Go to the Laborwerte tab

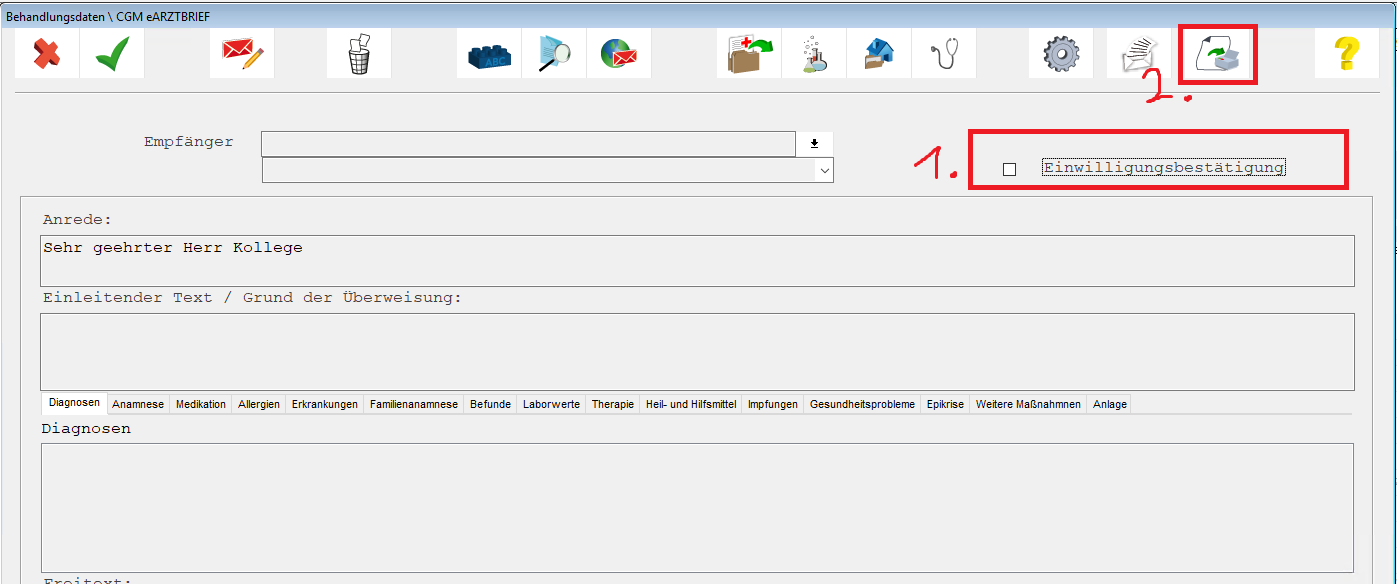552,404
